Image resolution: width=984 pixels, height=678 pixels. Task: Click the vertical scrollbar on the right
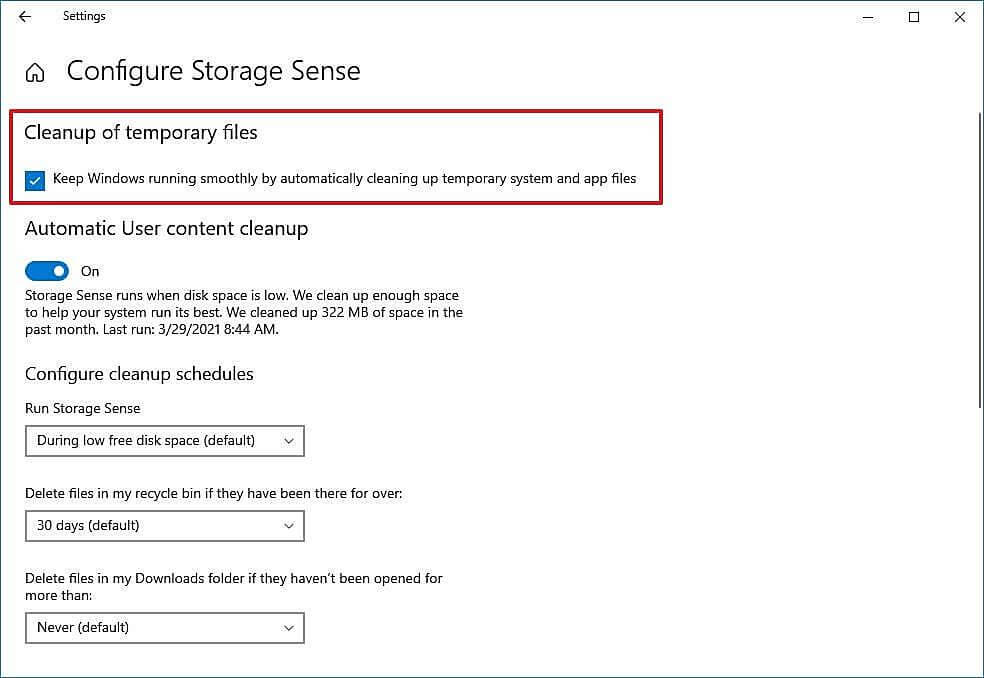(979, 260)
